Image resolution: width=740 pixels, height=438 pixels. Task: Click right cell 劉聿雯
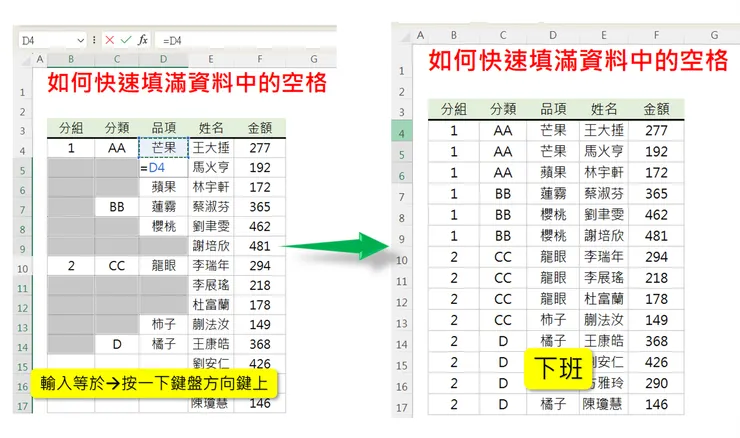coord(604,215)
